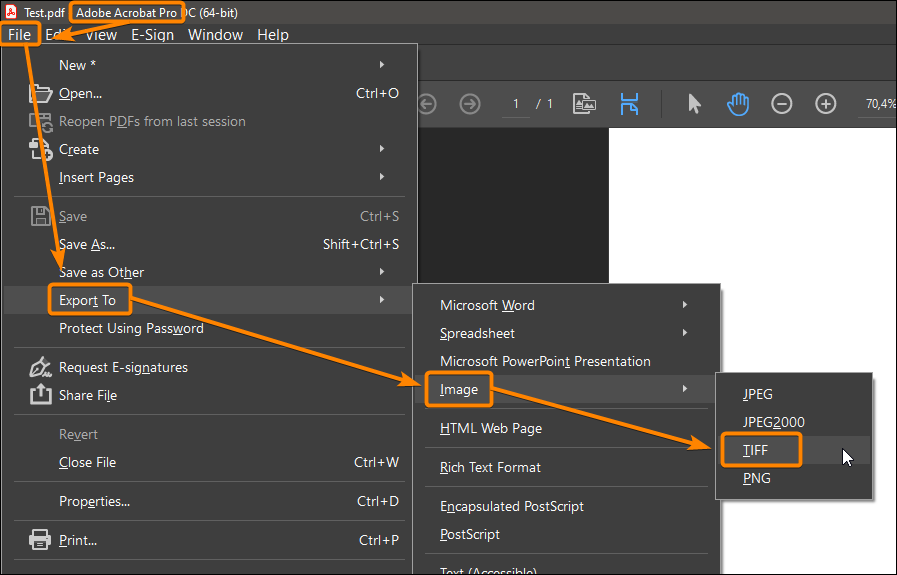Click the Save floppy disk icon
This screenshot has height=575, width=897.
41,216
